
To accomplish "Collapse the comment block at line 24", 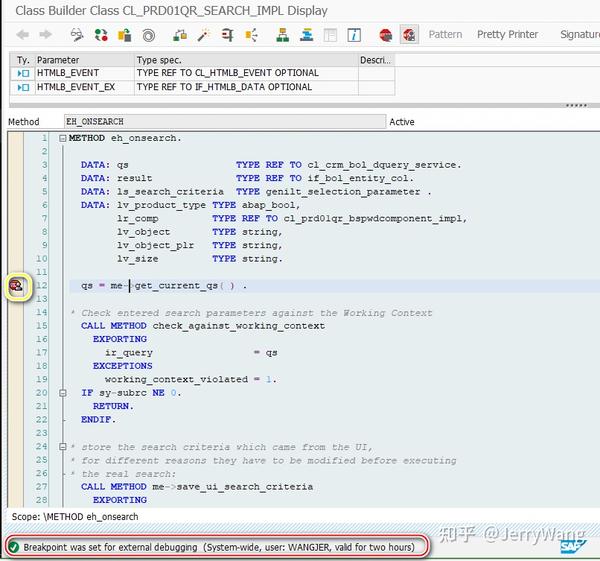I will click(x=63, y=447).
